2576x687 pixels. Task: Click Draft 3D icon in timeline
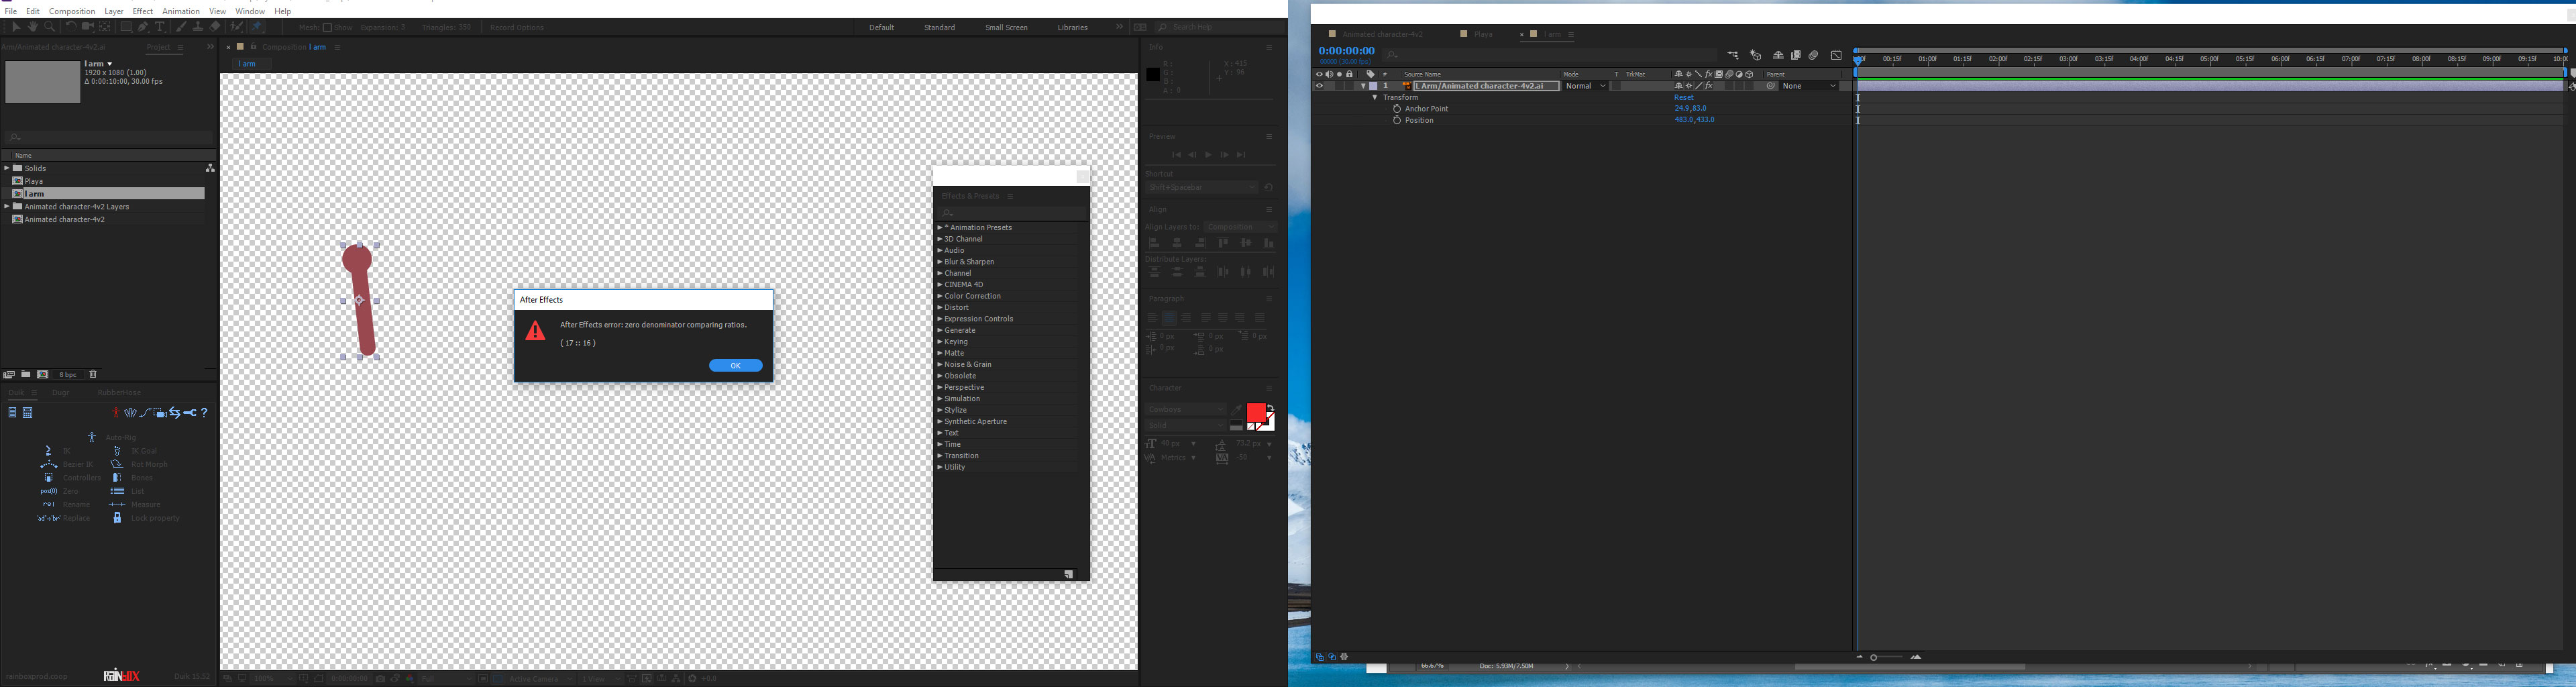tap(1755, 55)
